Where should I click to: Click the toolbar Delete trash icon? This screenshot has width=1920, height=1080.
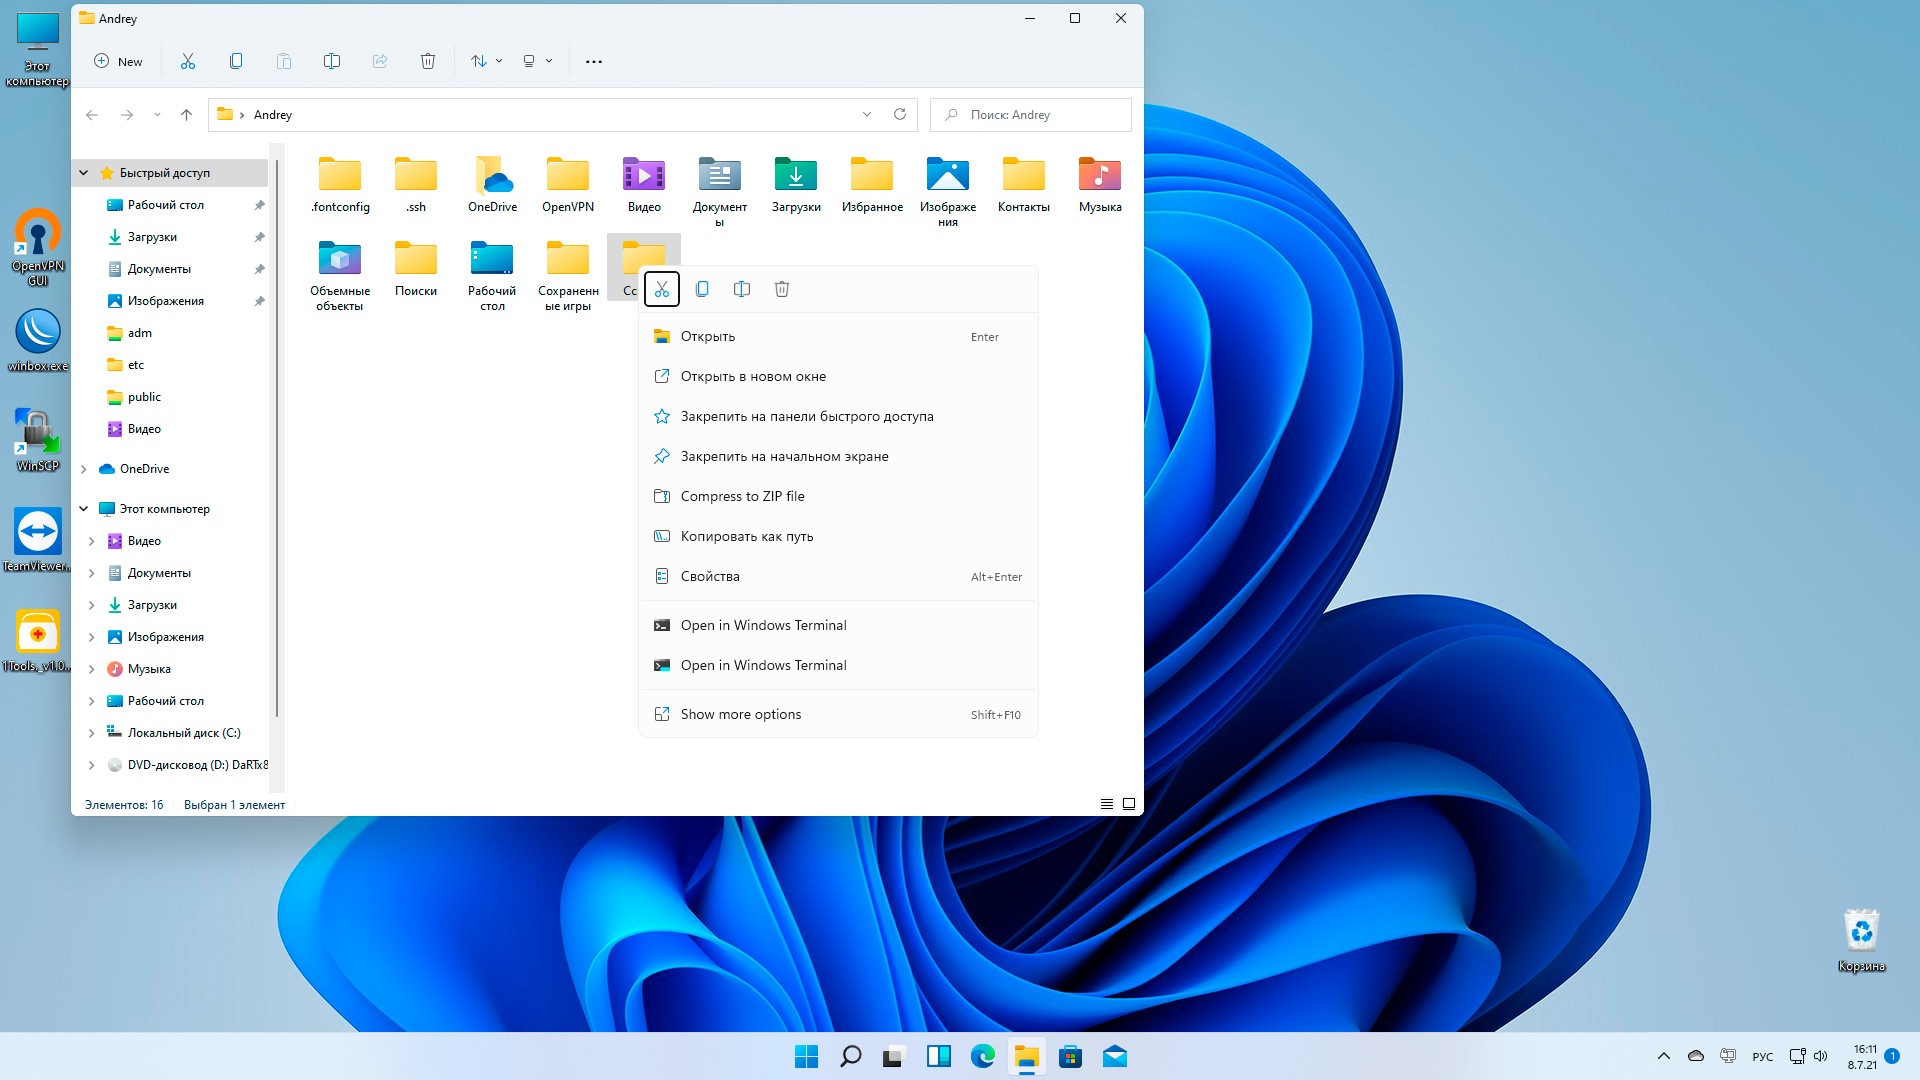pyautogui.click(x=428, y=61)
